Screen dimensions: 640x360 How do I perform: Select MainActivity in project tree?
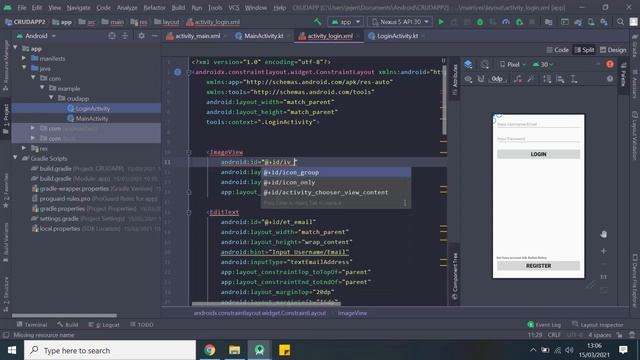click(92, 118)
